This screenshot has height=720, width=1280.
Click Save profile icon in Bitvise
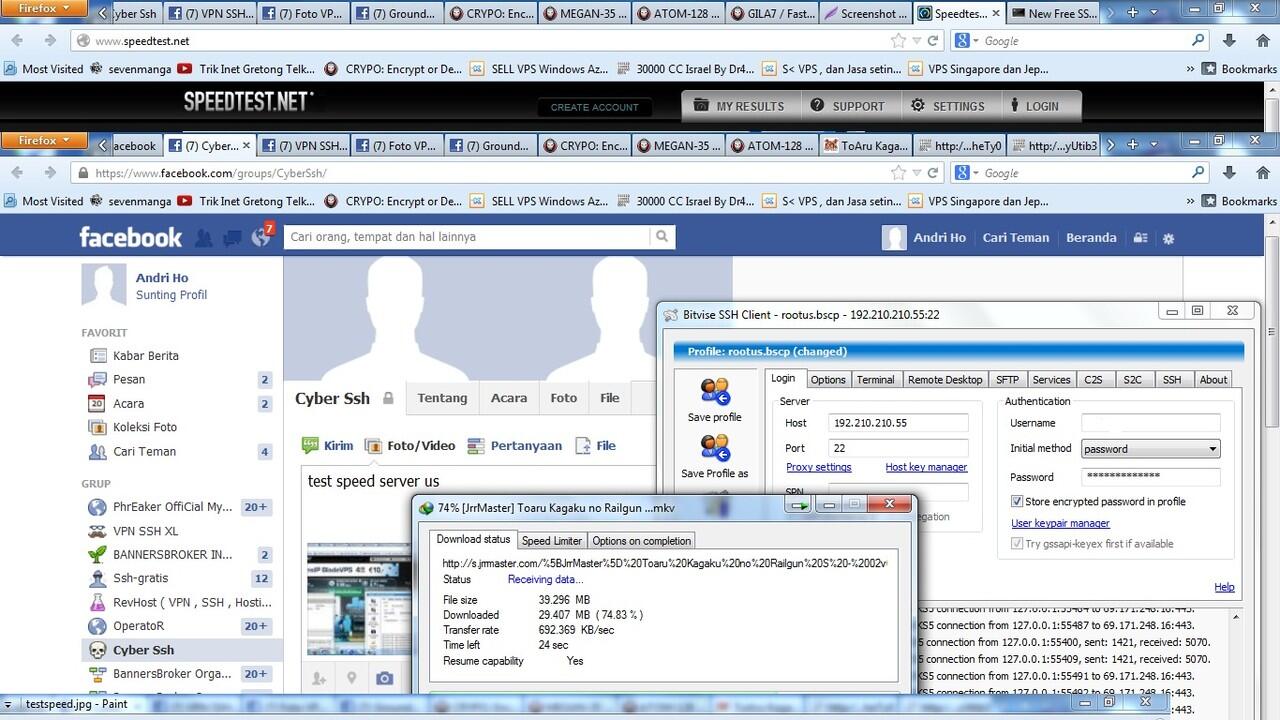click(x=715, y=392)
